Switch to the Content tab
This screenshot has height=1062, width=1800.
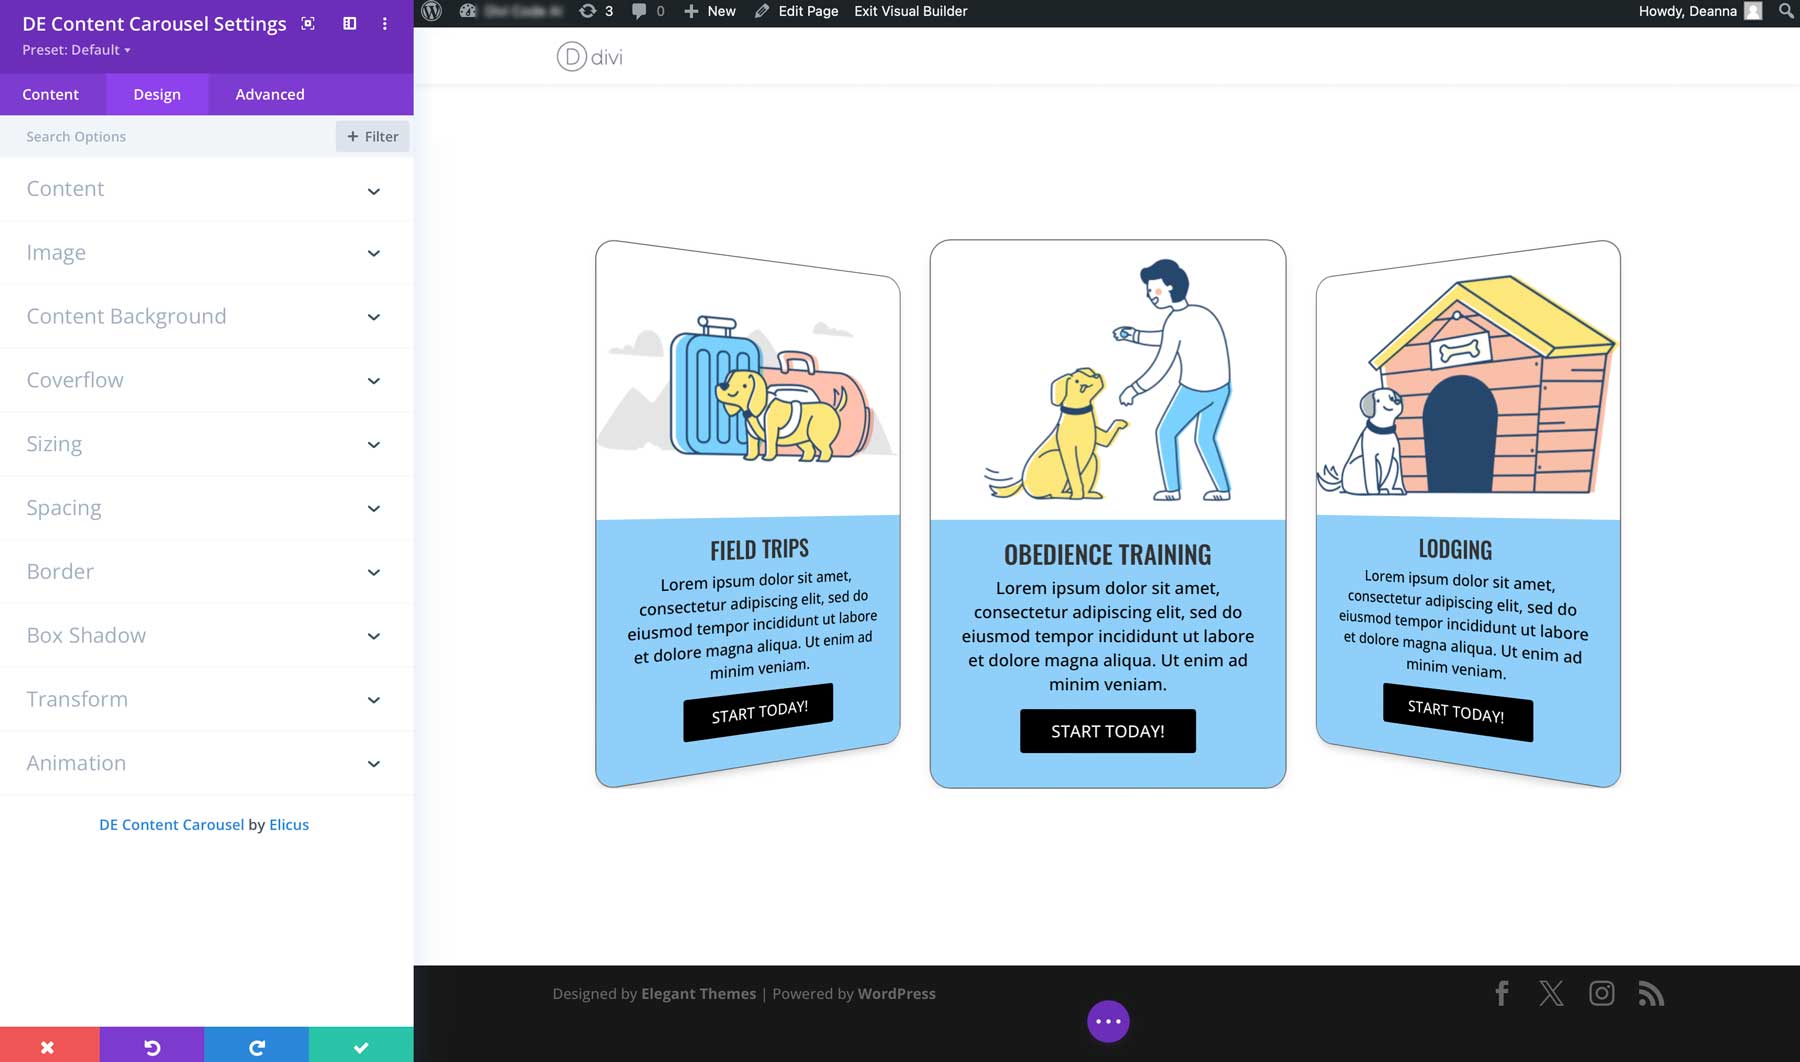[x=51, y=94]
